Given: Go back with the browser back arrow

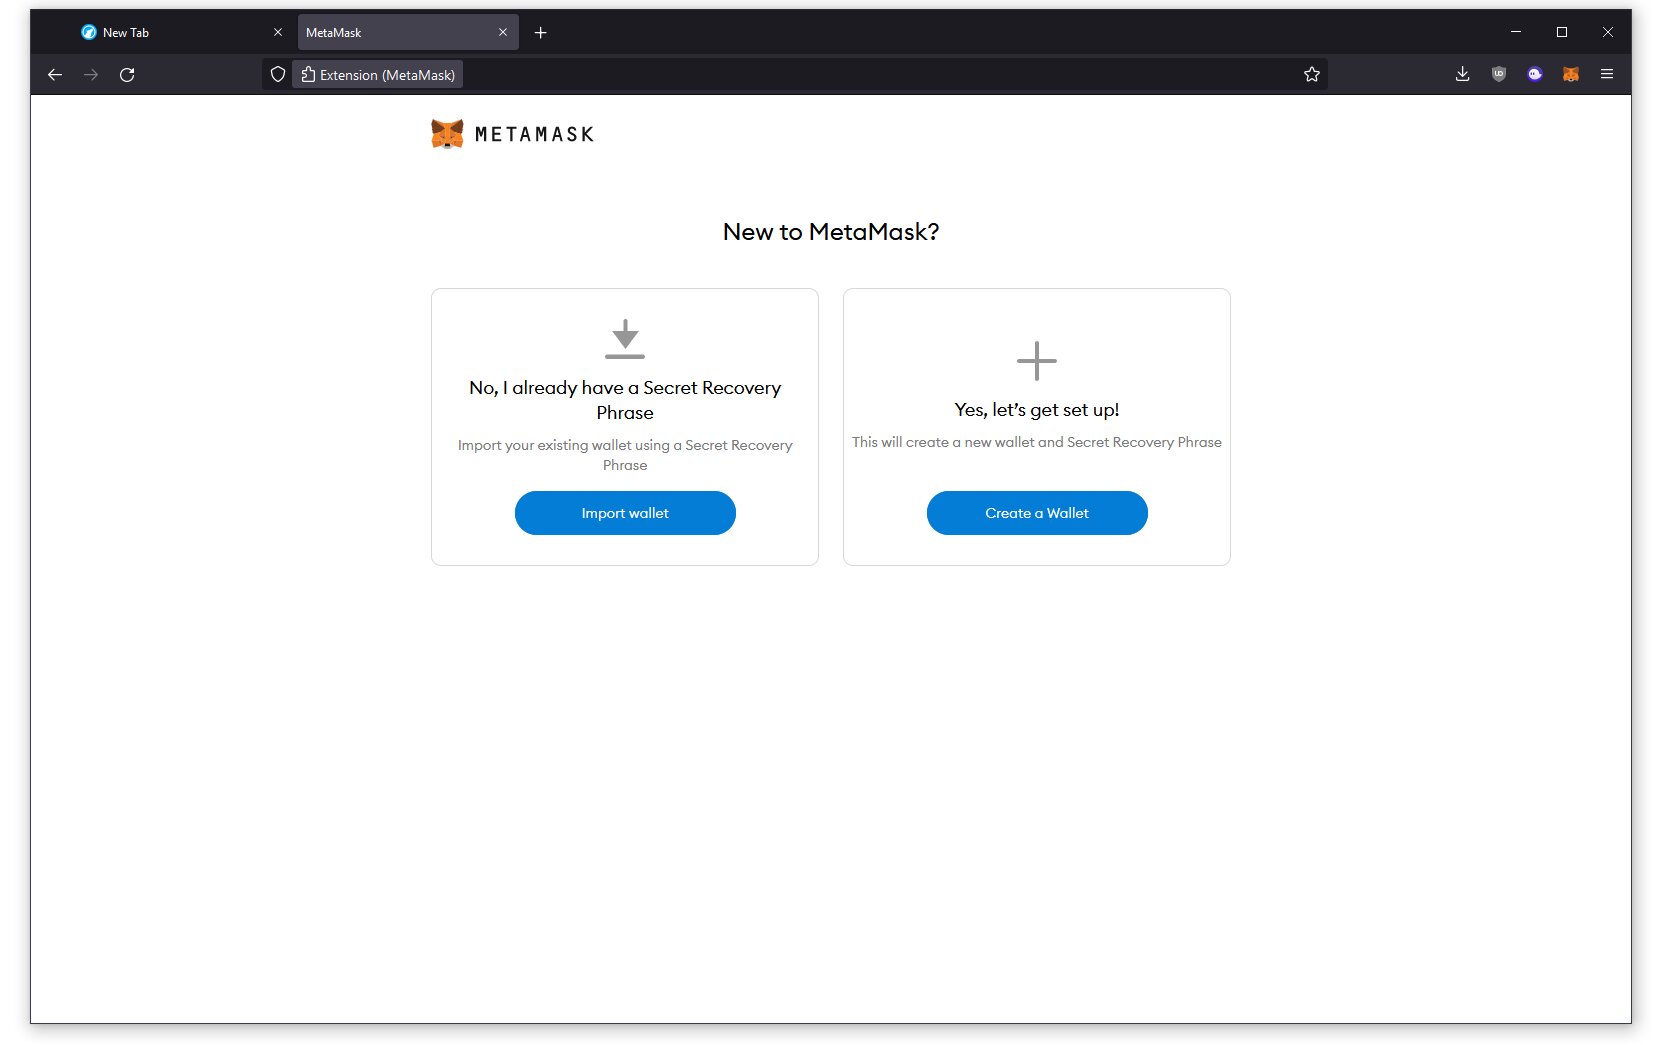Looking at the screenshot, I should [x=55, y=75].
